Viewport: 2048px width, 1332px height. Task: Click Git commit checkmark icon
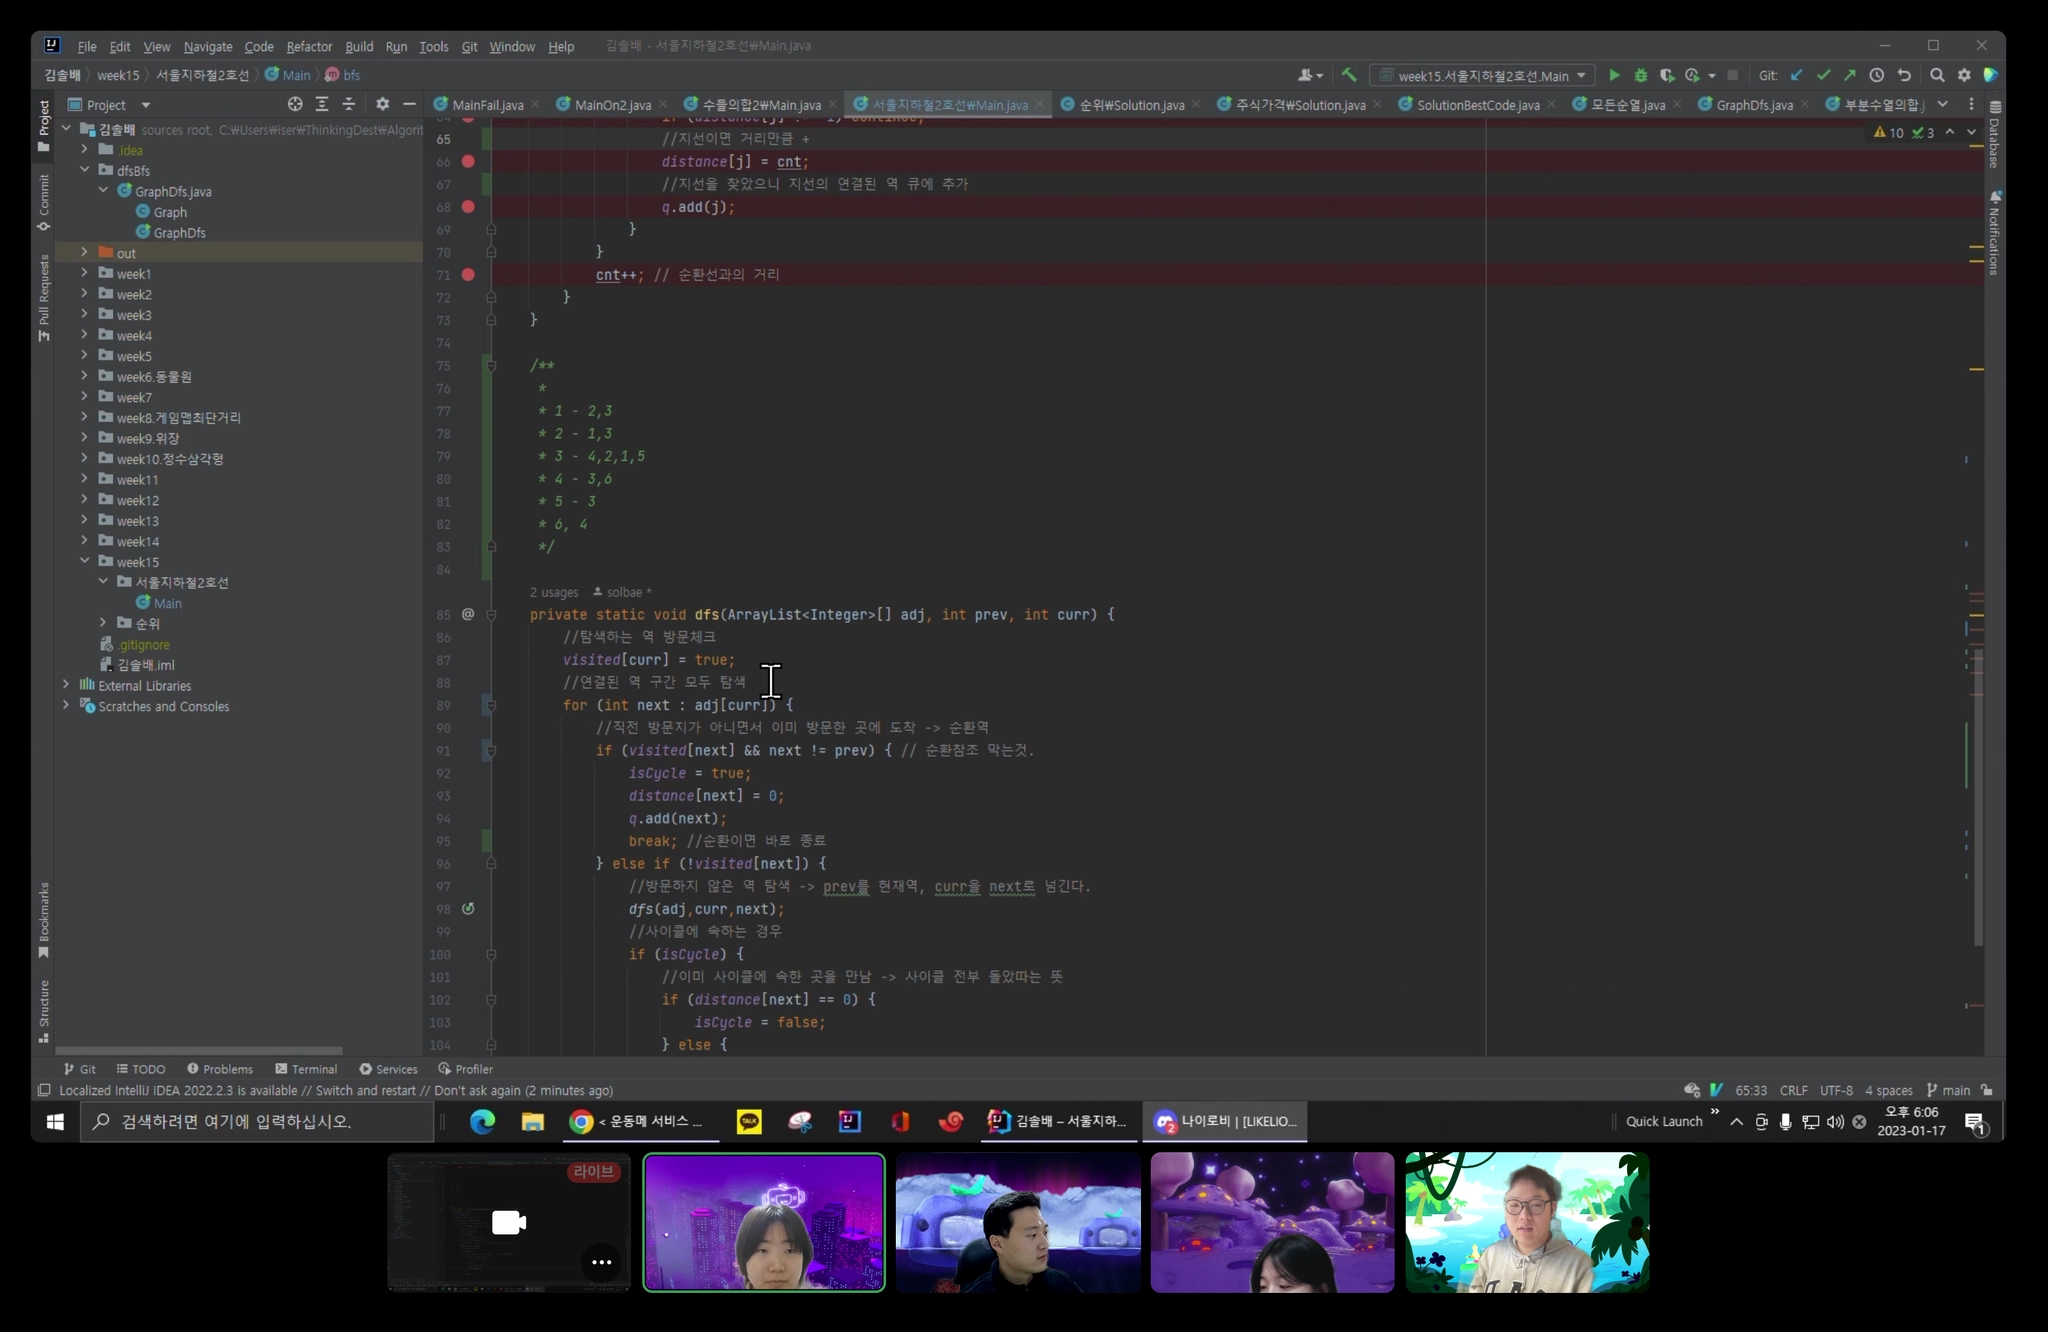(1823, 75)
